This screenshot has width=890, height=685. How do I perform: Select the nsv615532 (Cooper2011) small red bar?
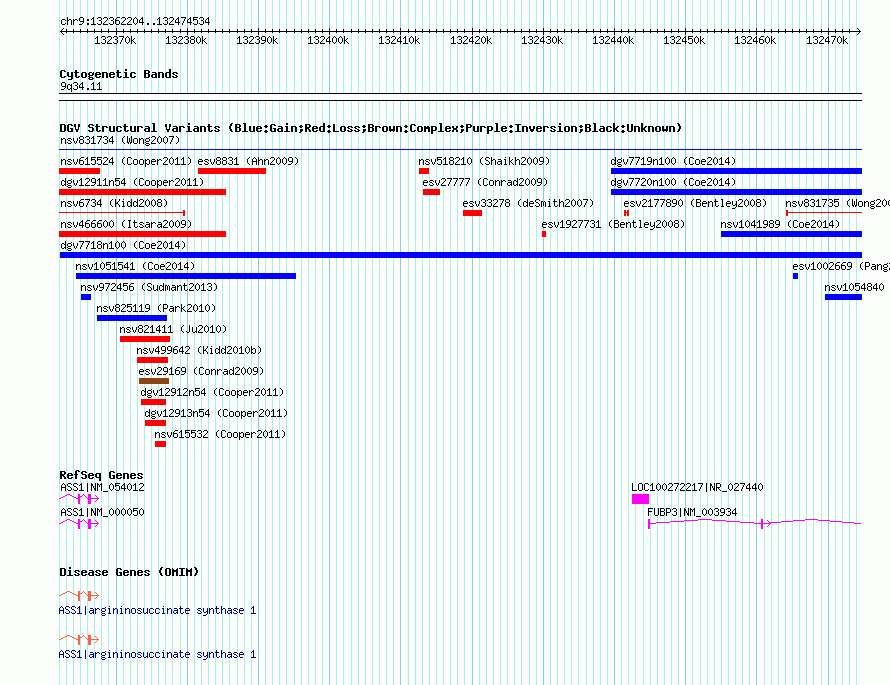(x=160, y=444)
